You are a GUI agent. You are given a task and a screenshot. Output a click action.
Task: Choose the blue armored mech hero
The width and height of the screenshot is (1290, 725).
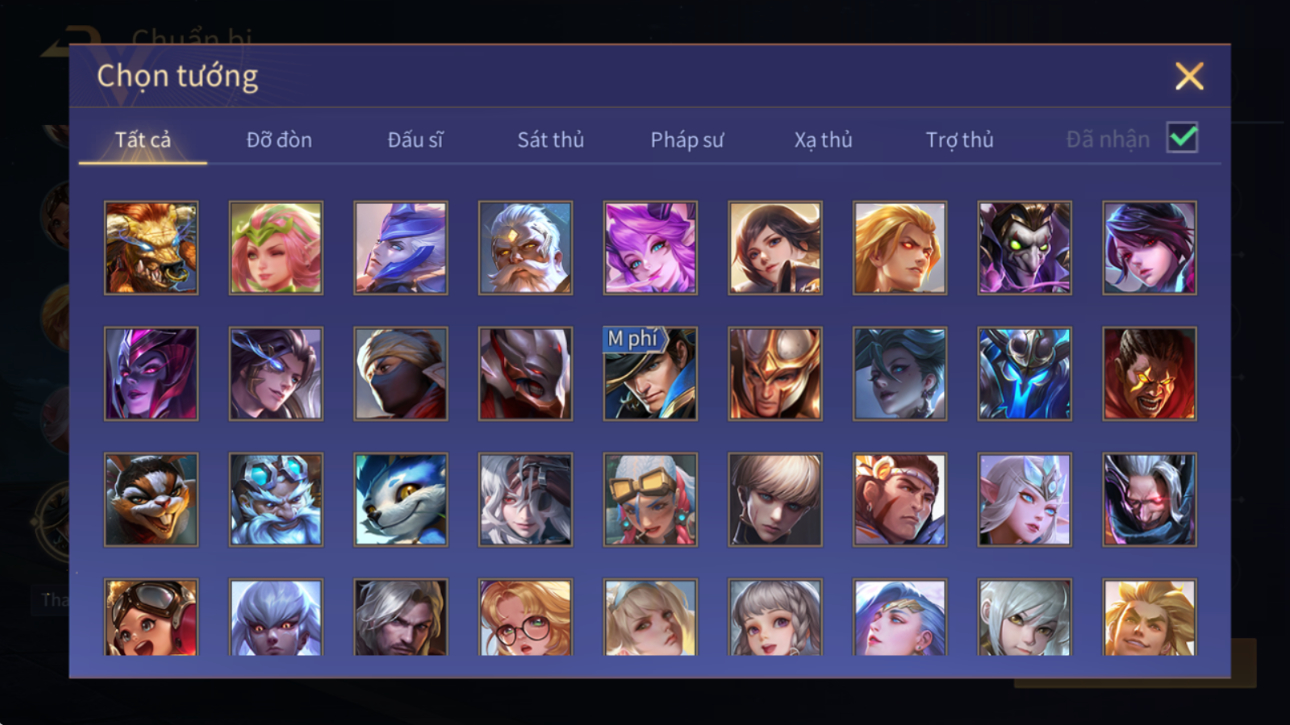pos(1024,374)
